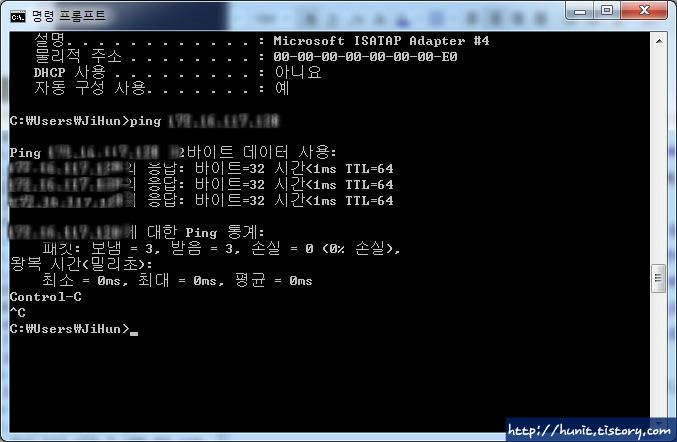Click the 패킷 보냄 = 3 statistics line
Viewport: 677px width, 442px height.
point(221,249)
